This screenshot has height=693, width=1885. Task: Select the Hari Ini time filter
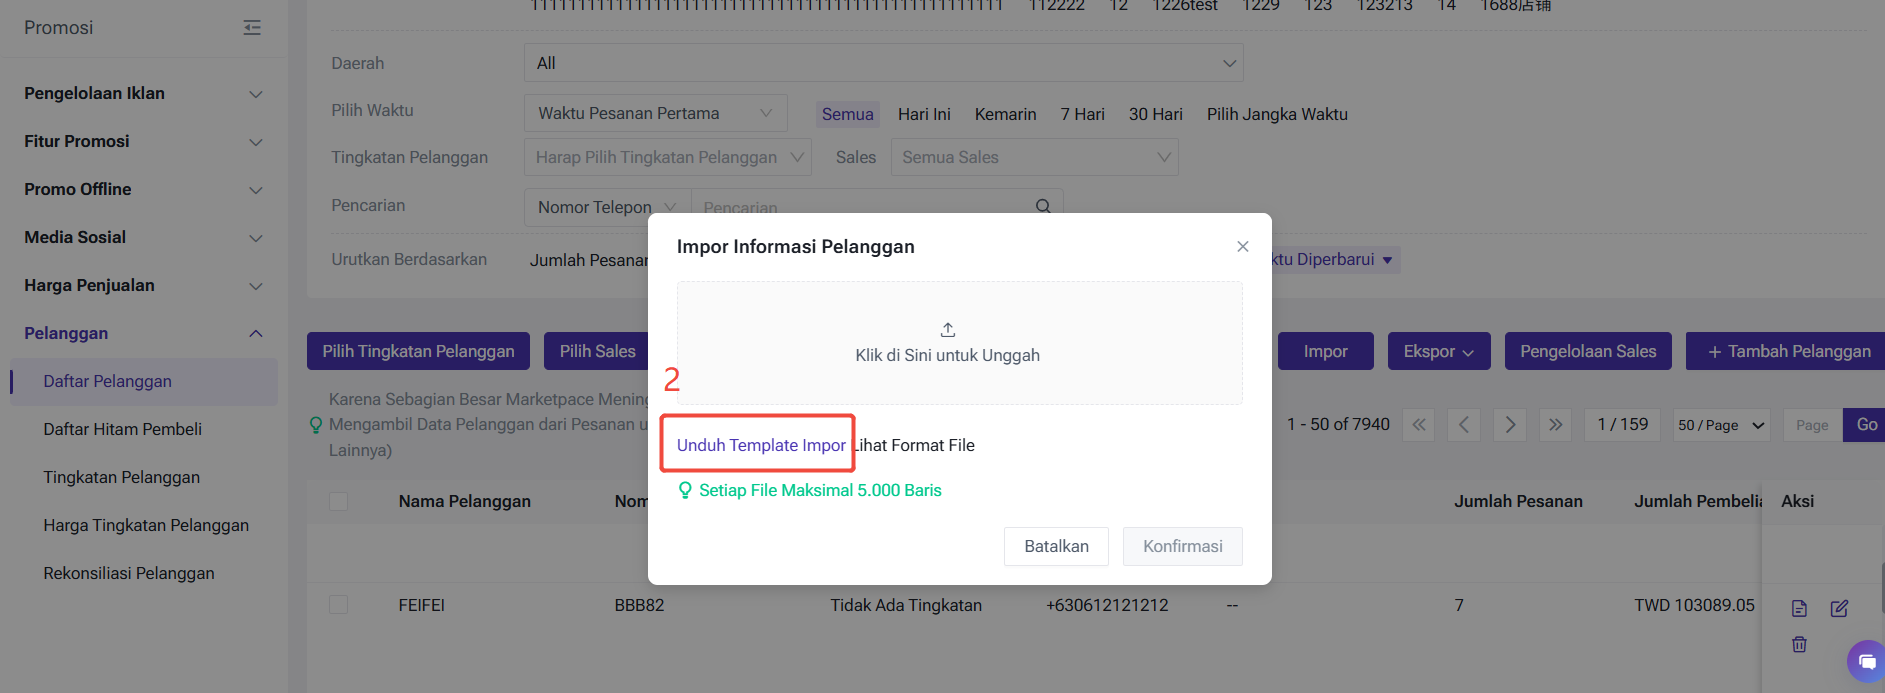[x=924, y=114]
